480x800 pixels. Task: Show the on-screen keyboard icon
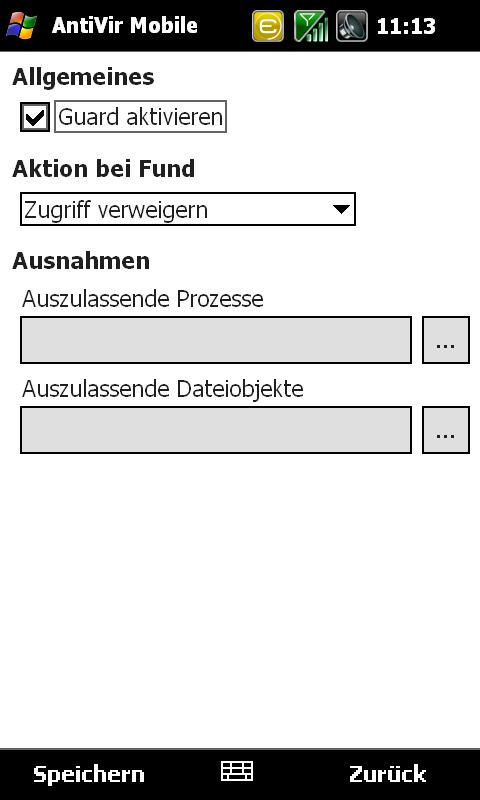click(237, 771)
